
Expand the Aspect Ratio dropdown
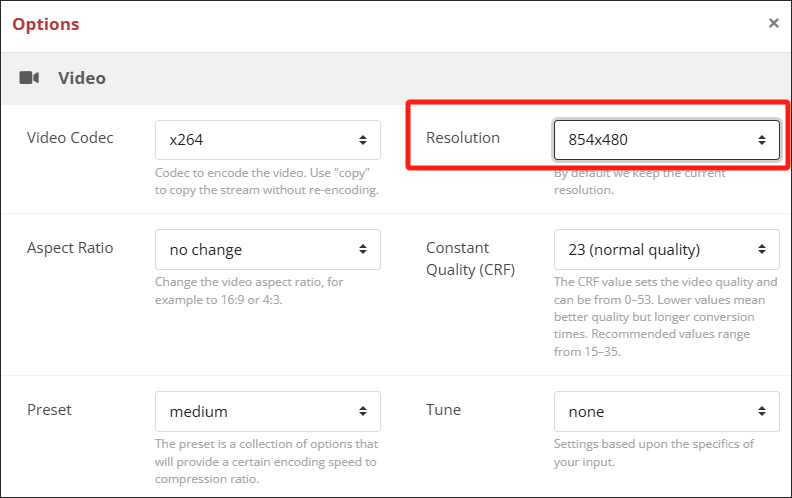[268, 249]
